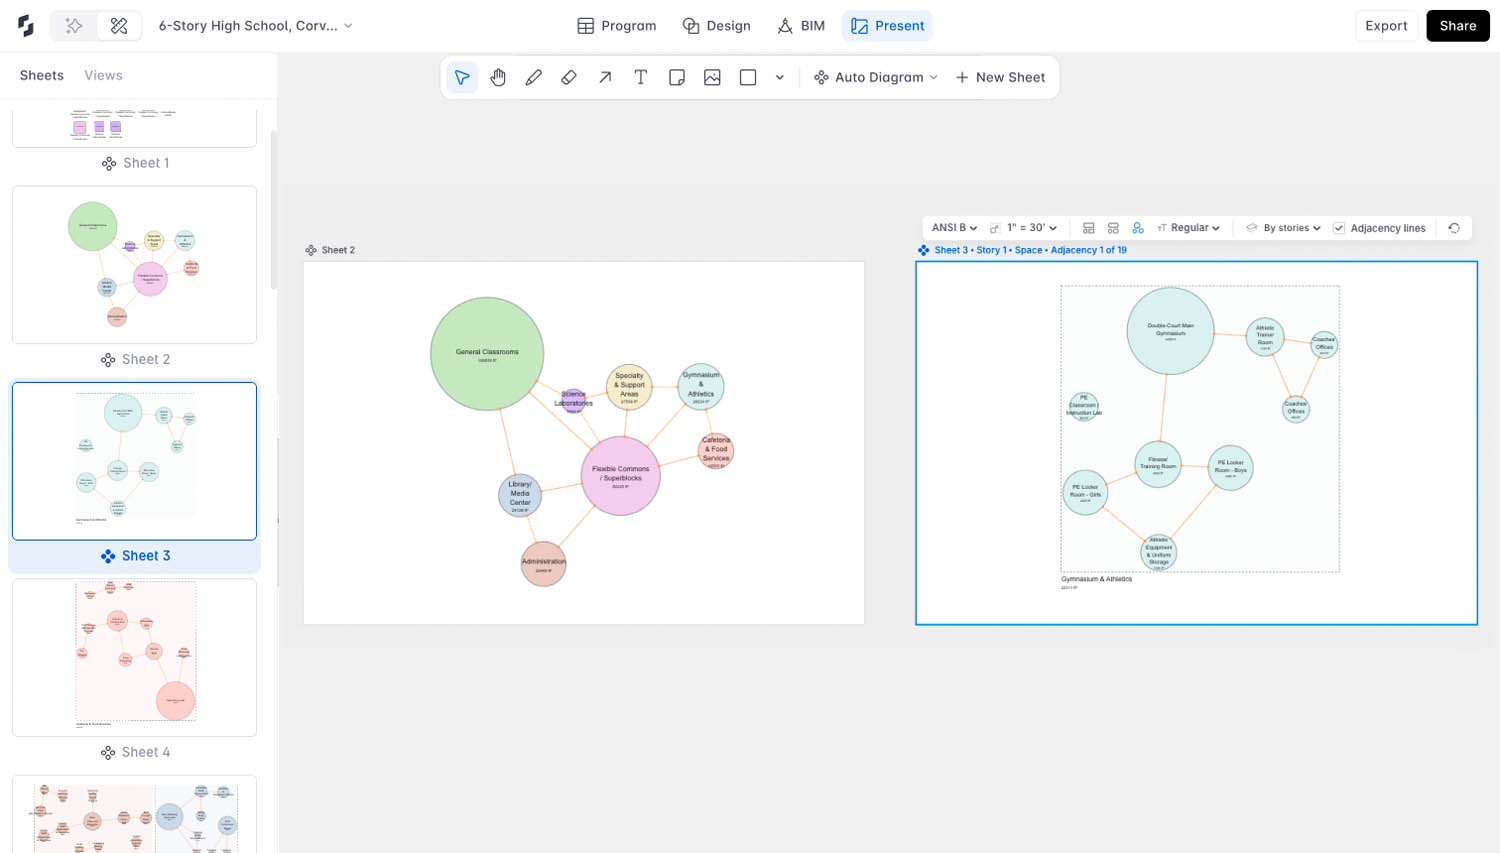Expand the By stories dropdown
This screenshot has width=1500, height=853.
pos(1283,228)
